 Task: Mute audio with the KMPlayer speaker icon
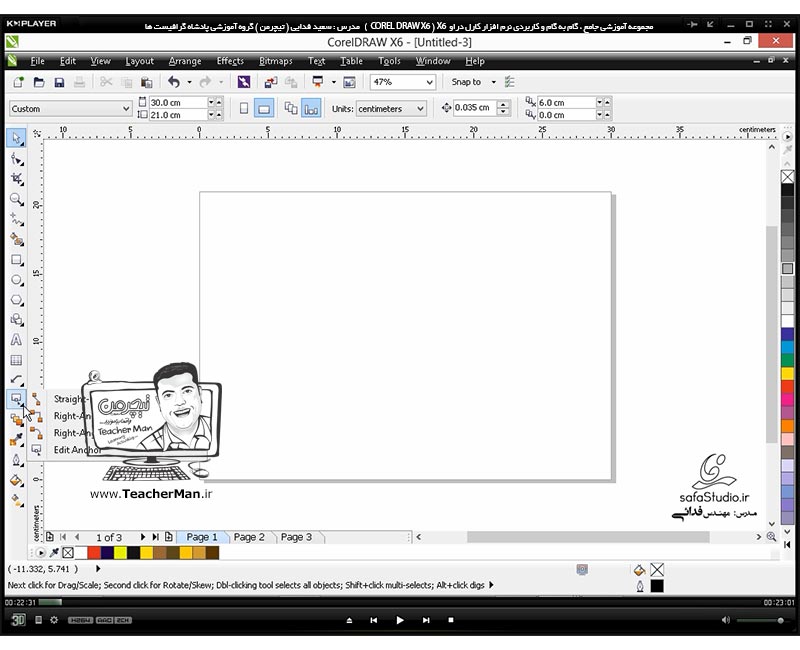[725, 620]
